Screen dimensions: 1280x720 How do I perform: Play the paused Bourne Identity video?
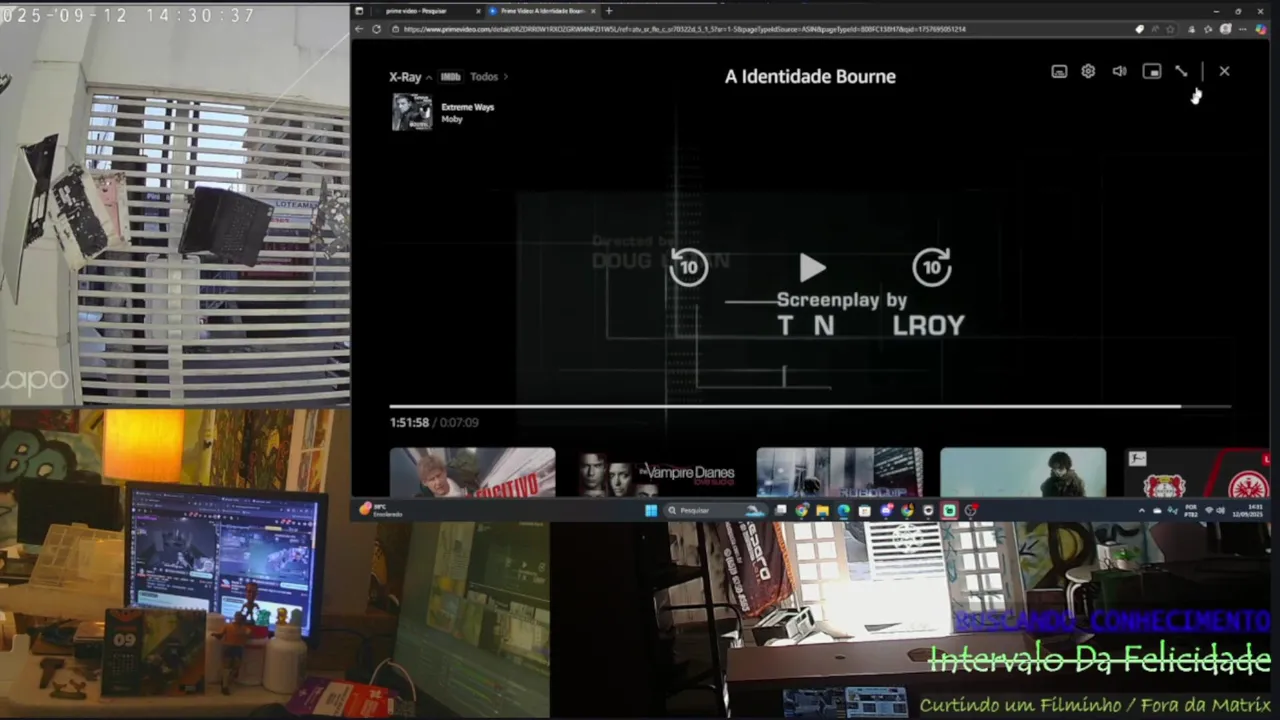click(x=812, y=268)
